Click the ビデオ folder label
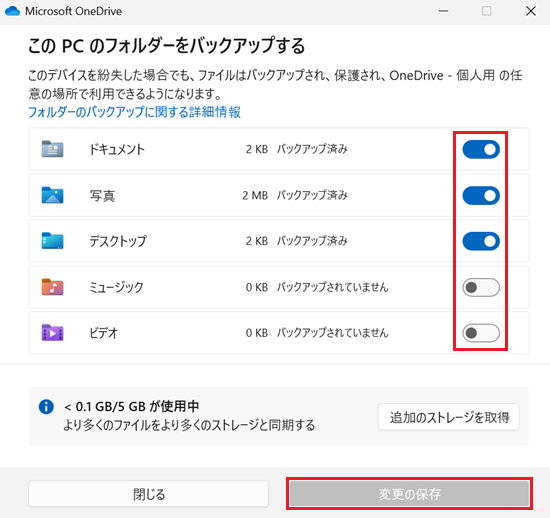 [x=103, y=333]
